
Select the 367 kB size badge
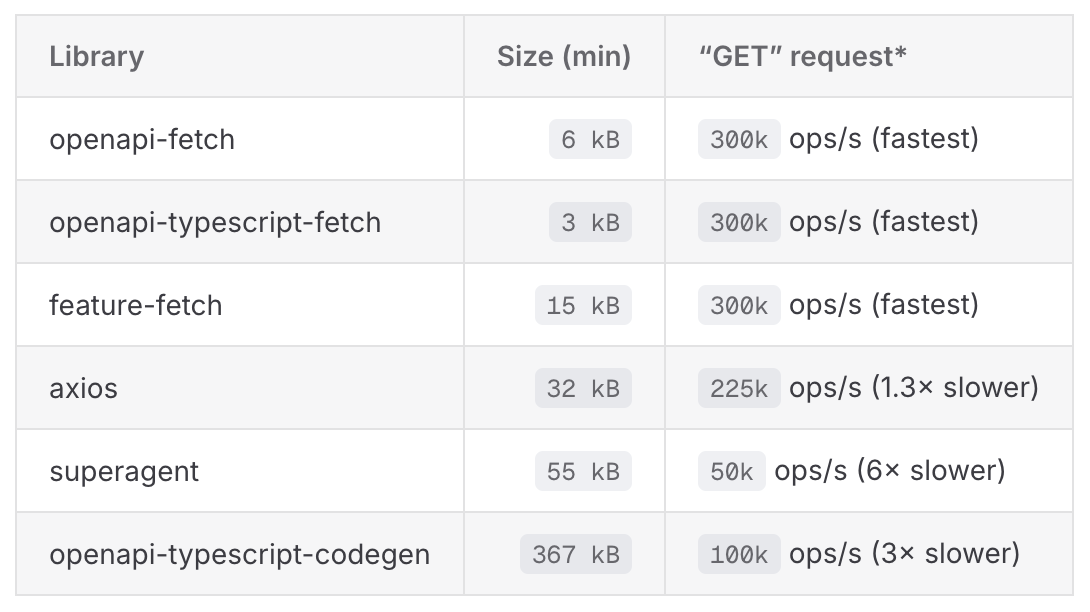coord(576,554)
